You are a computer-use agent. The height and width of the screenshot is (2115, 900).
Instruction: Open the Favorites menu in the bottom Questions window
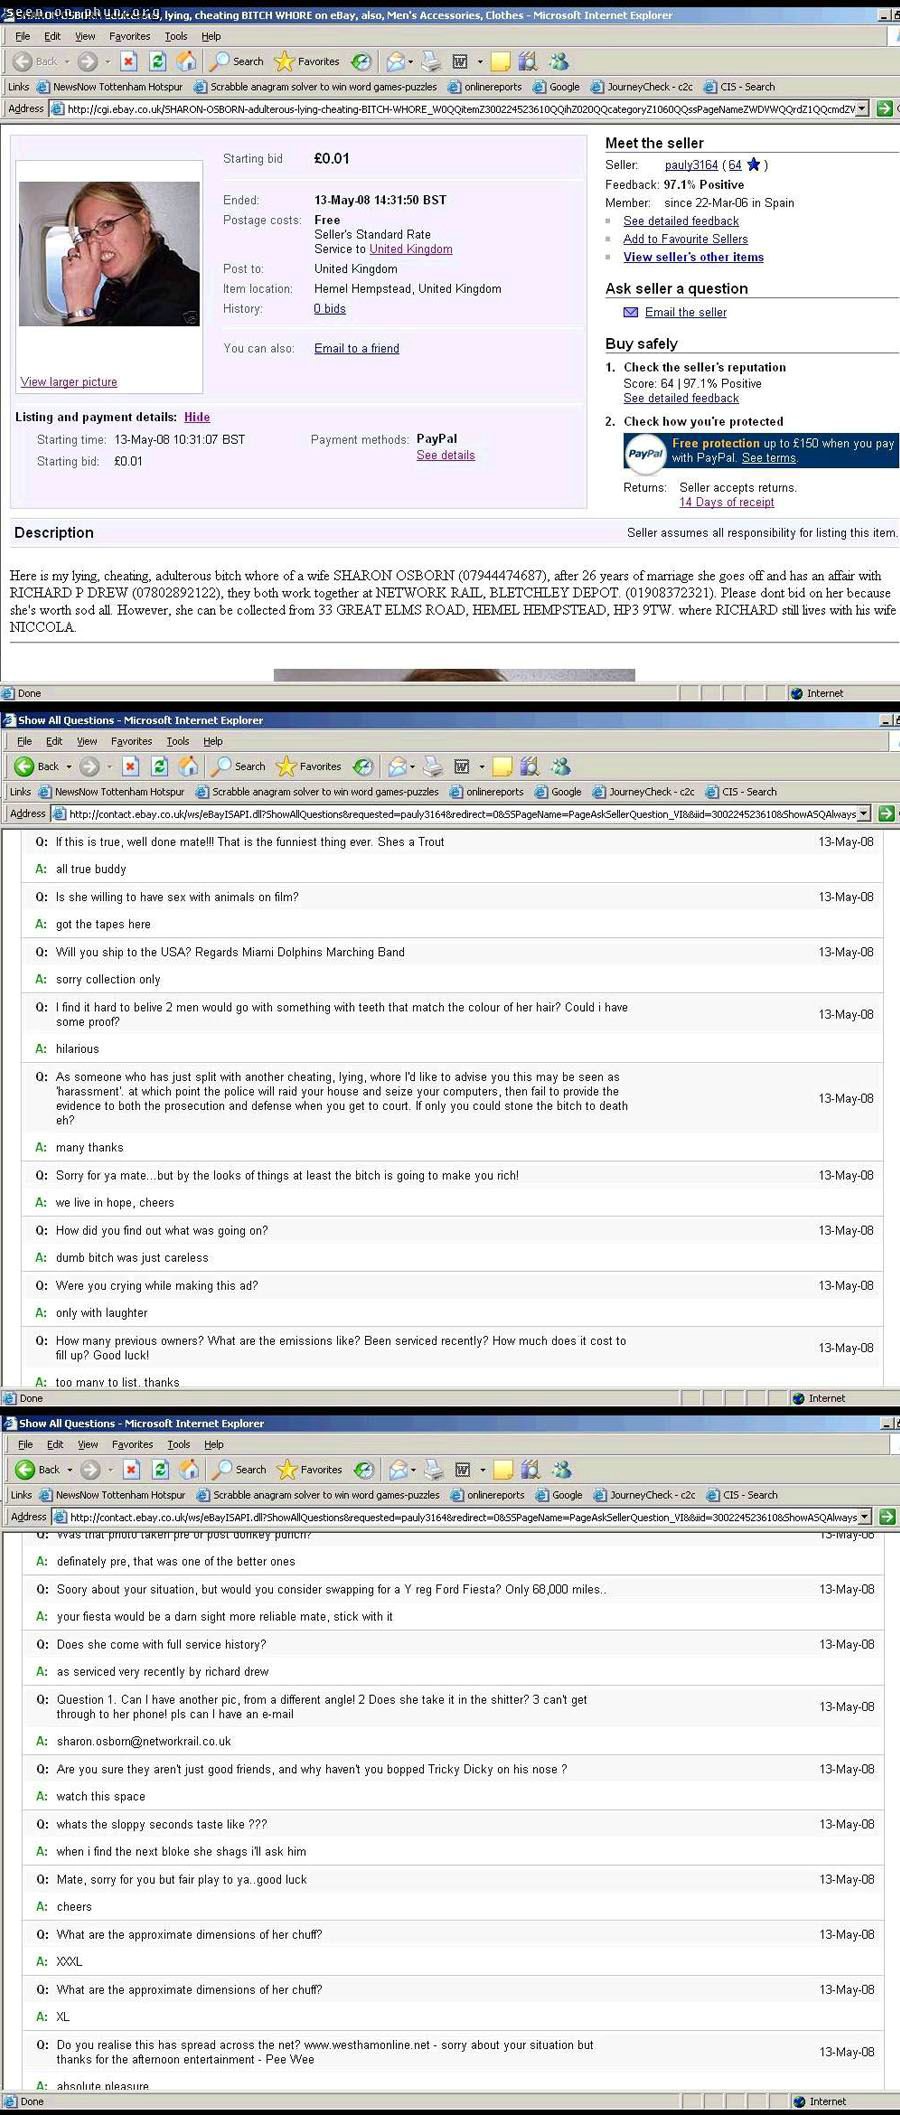[x=132, y=1444]
